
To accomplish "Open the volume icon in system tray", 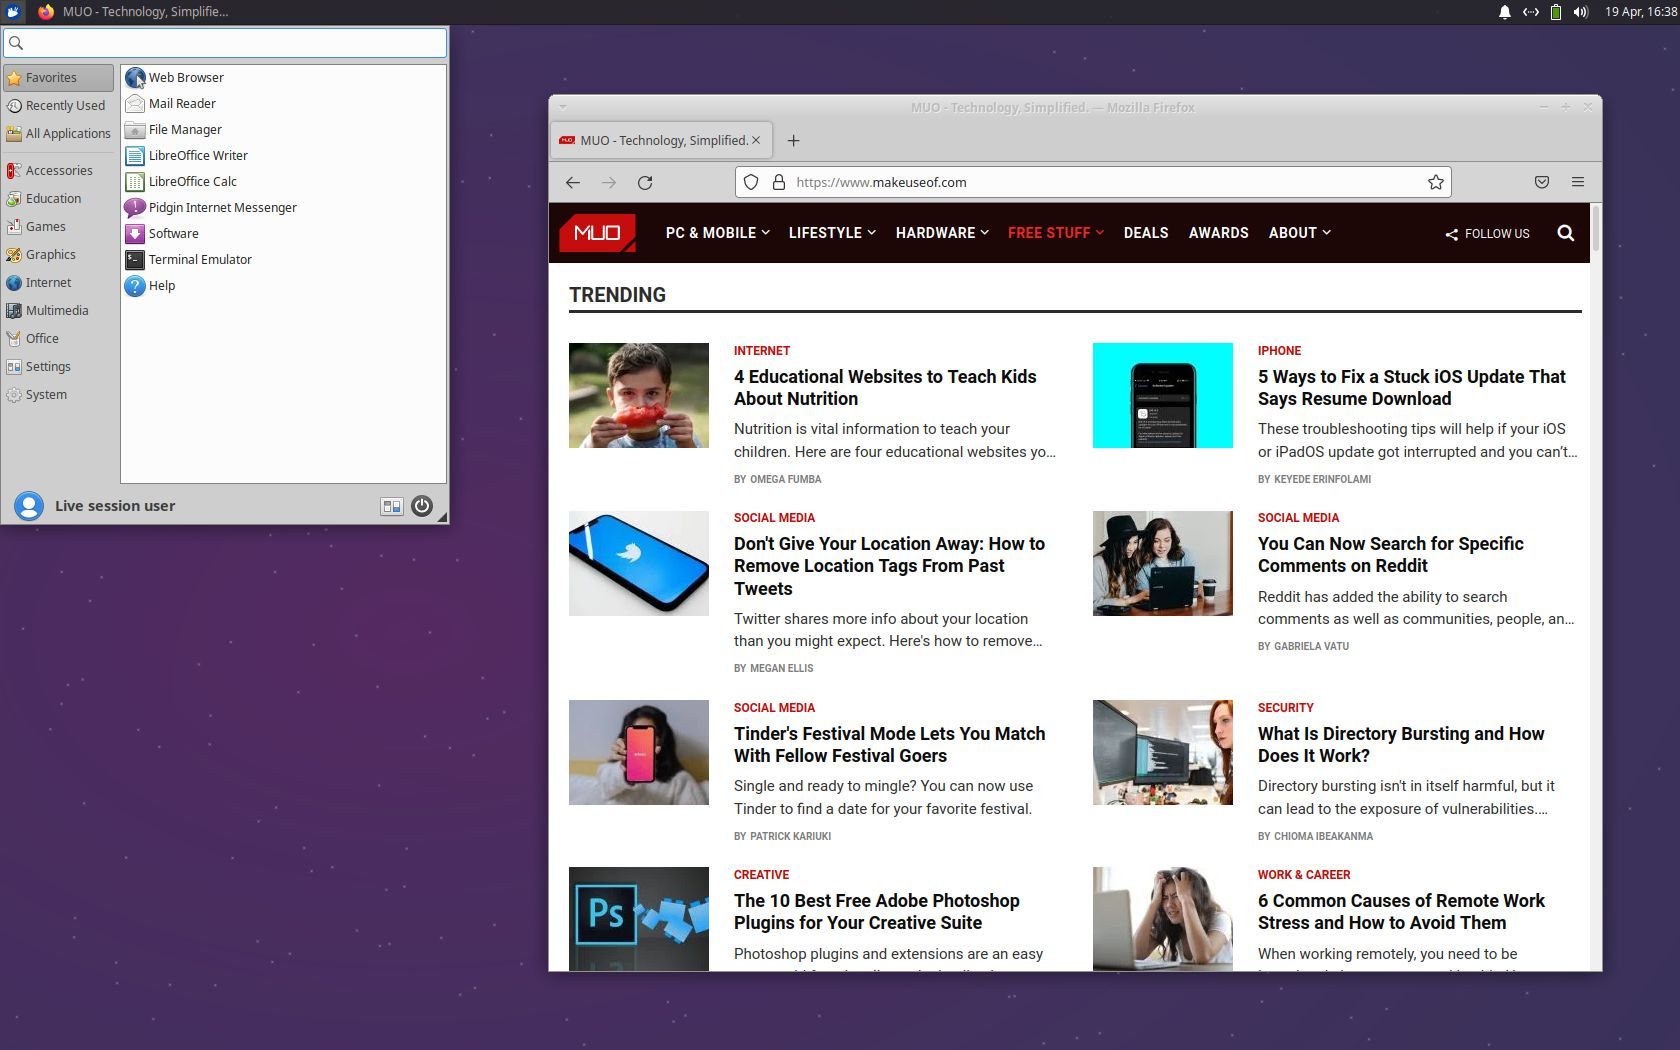I will (x=1580, y=12).
